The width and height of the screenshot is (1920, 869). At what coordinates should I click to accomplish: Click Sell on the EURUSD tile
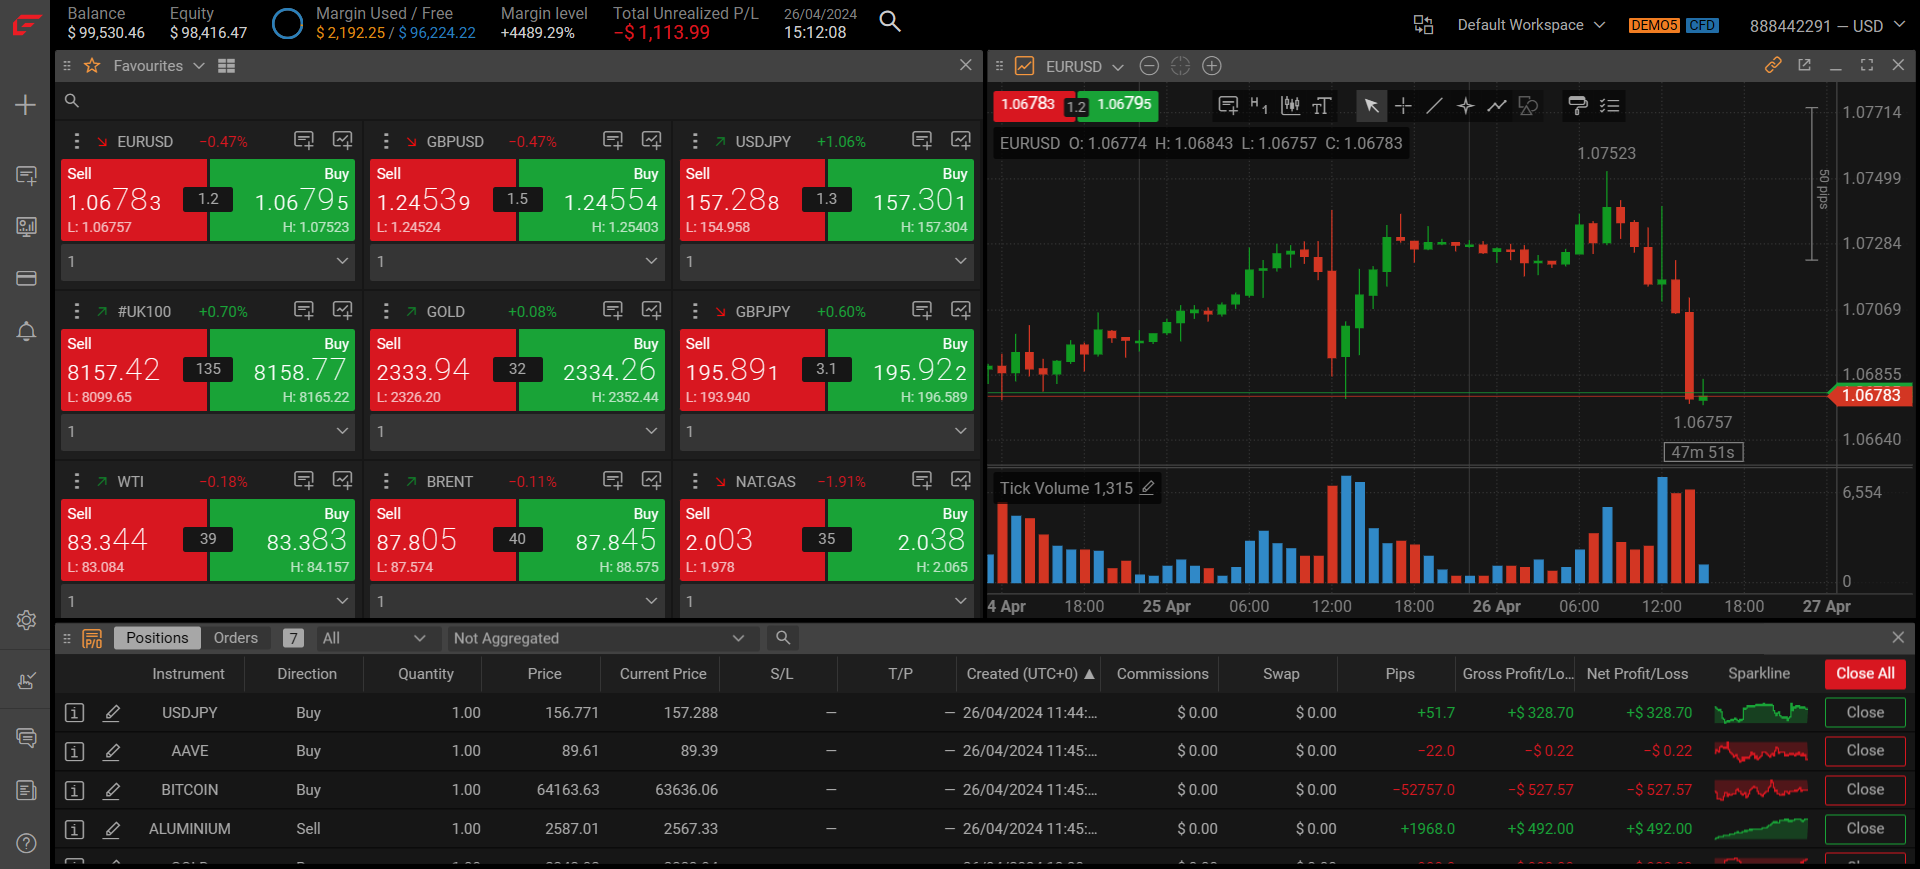[134, 200]
